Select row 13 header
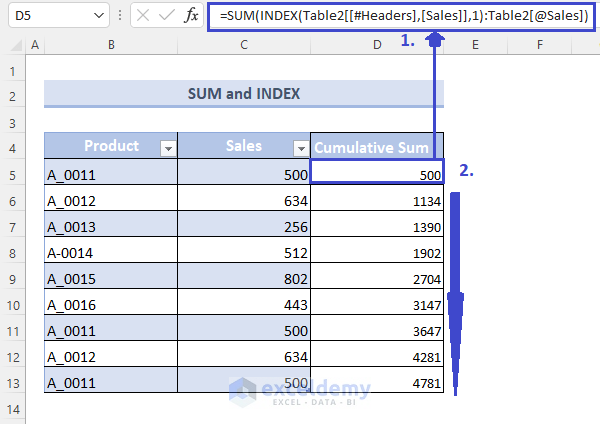The image size is (600, 424). (13, 381)
